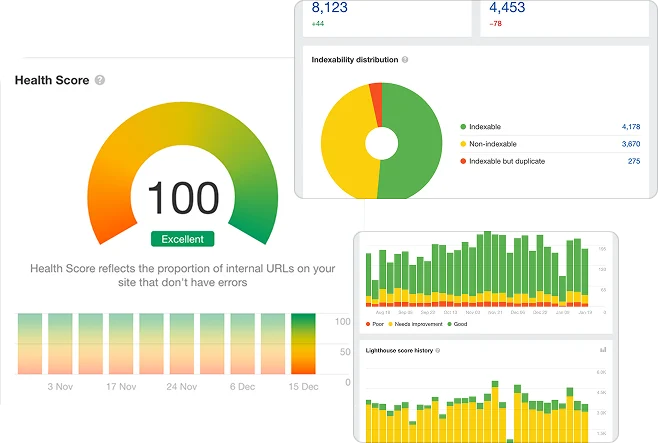The height and width of the screenshot is (443, 658).
Task: Click the red Poor legend dot
Action: (x=368, y=324)
